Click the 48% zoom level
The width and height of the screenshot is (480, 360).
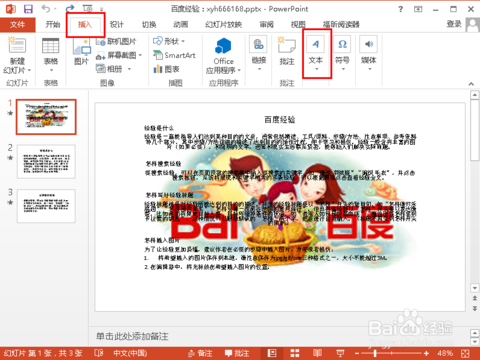(445, 353)
